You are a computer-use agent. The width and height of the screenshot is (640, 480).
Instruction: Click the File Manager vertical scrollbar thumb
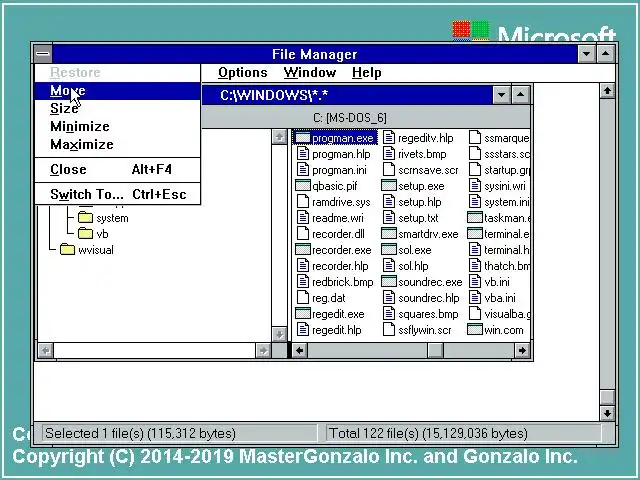coord(607,397)
